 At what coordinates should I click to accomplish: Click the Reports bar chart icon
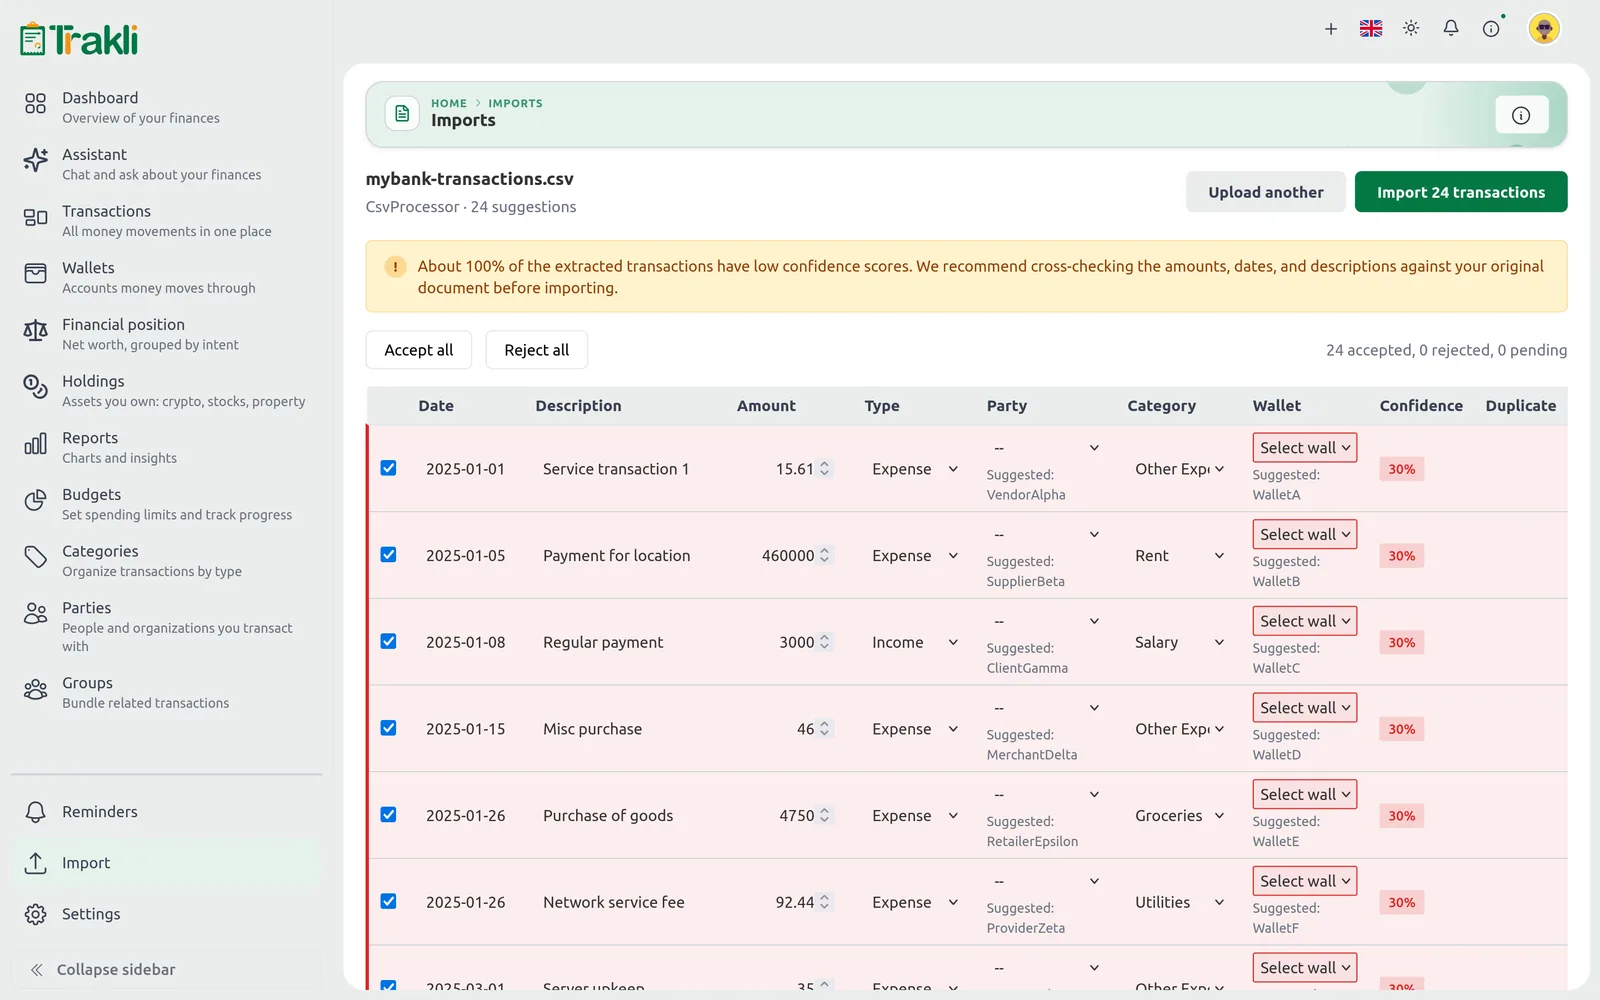pos(35,444)
